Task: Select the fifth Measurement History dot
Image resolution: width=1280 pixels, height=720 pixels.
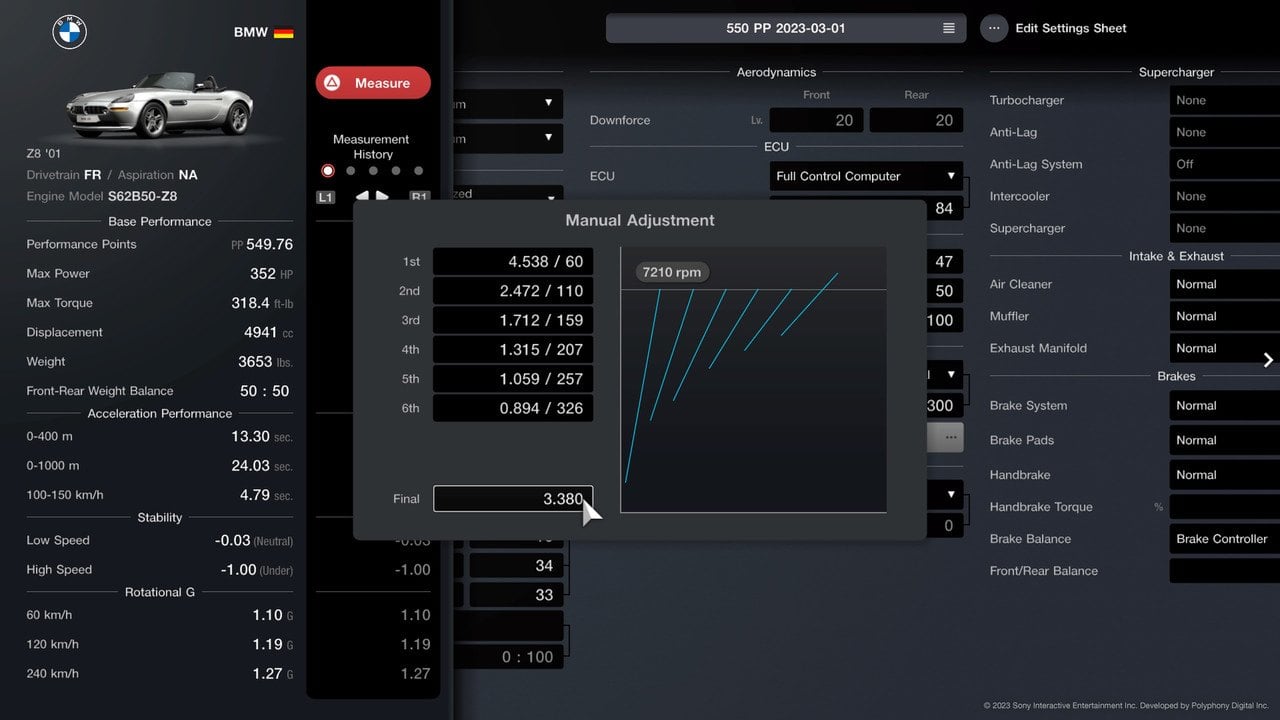Action: 418,171
